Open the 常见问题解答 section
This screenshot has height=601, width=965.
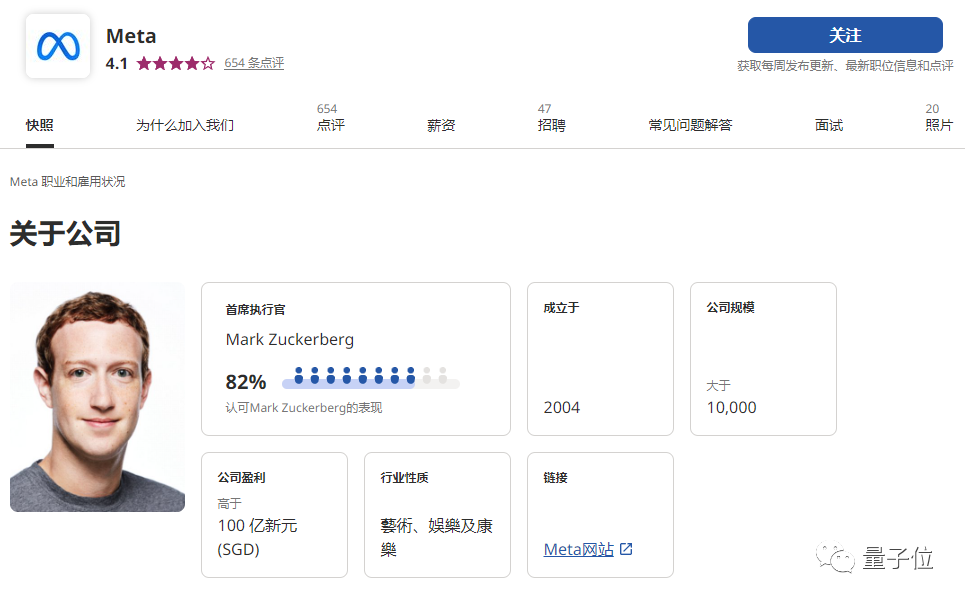tap(689, 124)
